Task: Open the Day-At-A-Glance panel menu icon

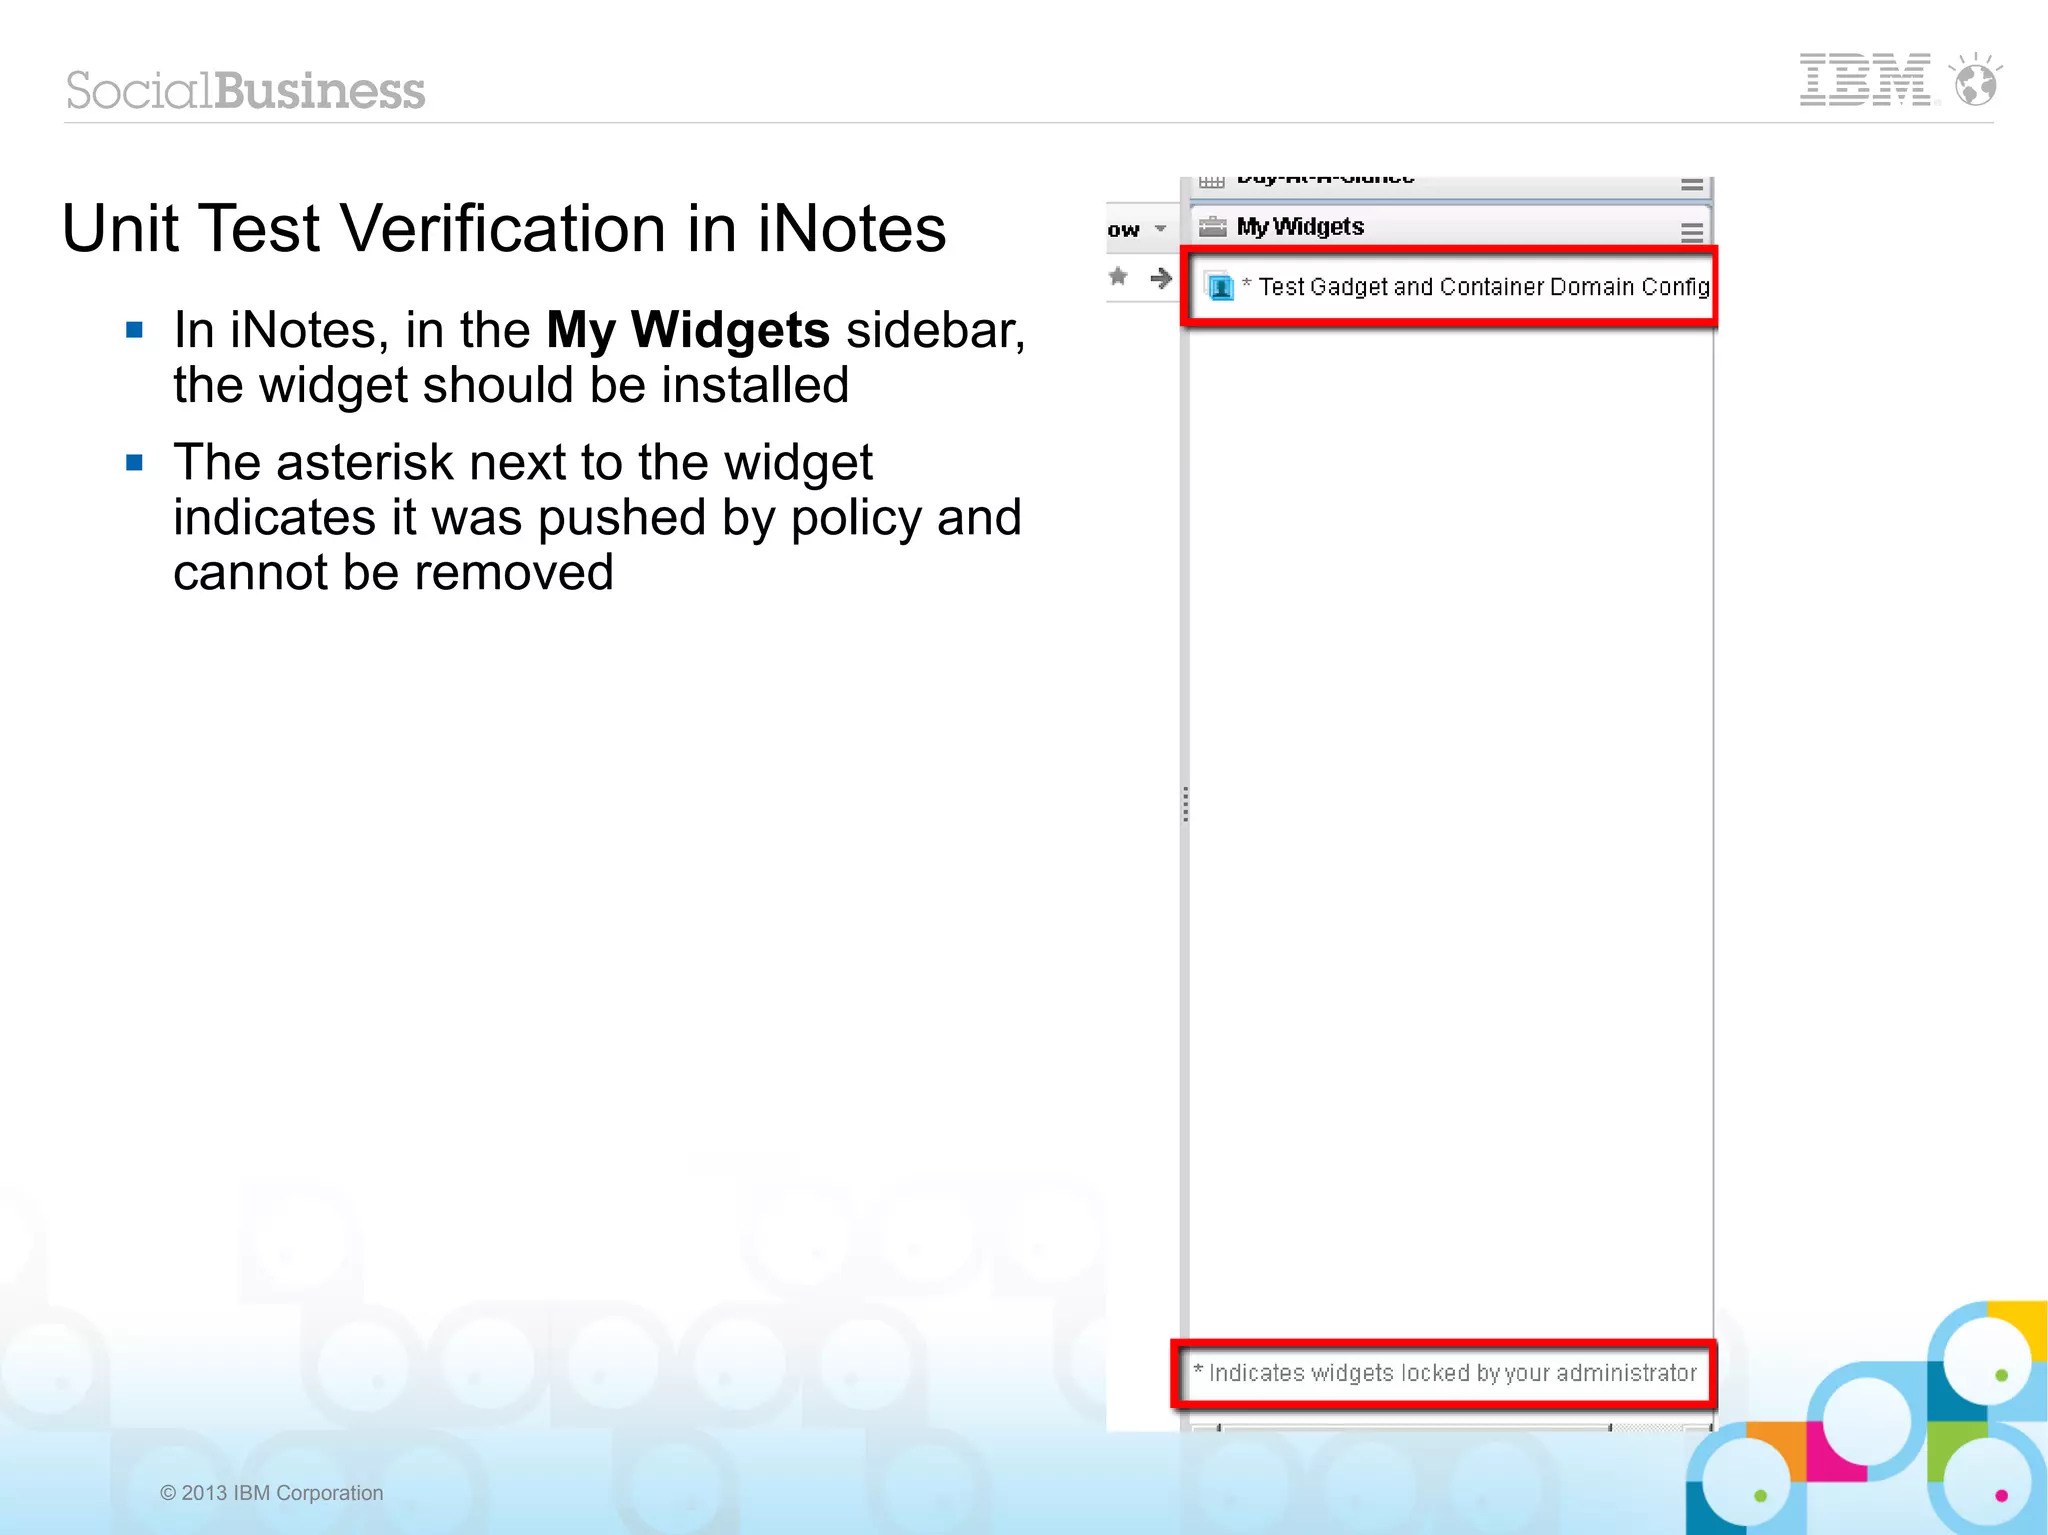Action: tap(1691, 185)
